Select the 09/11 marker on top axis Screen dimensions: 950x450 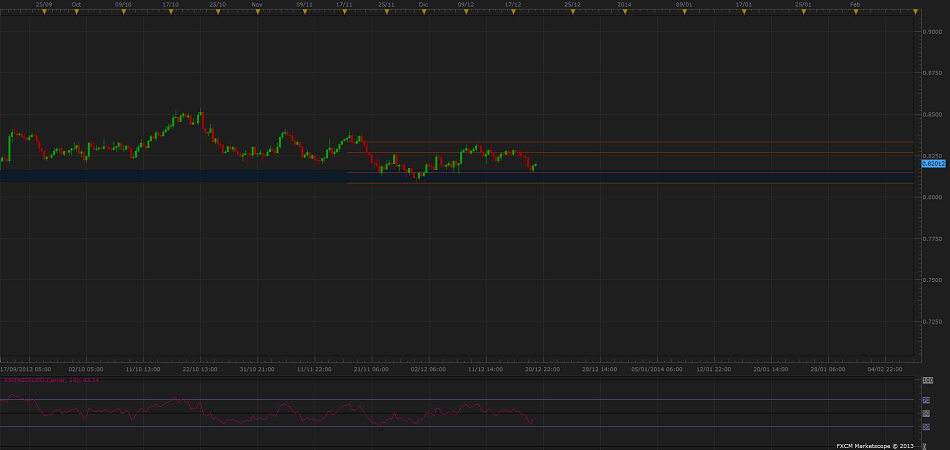(305, 12)
